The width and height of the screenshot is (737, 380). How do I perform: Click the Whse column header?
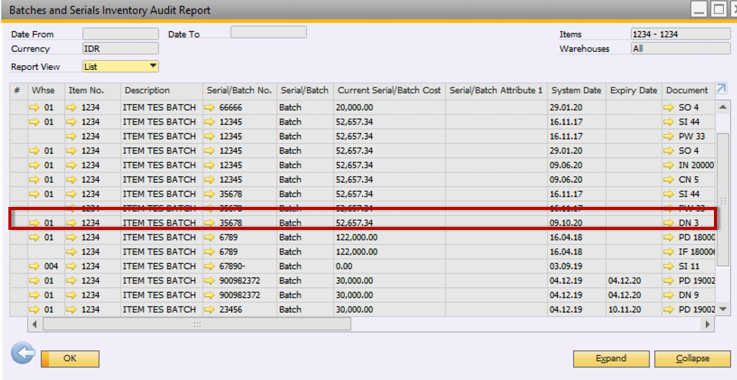click(46, 90)
